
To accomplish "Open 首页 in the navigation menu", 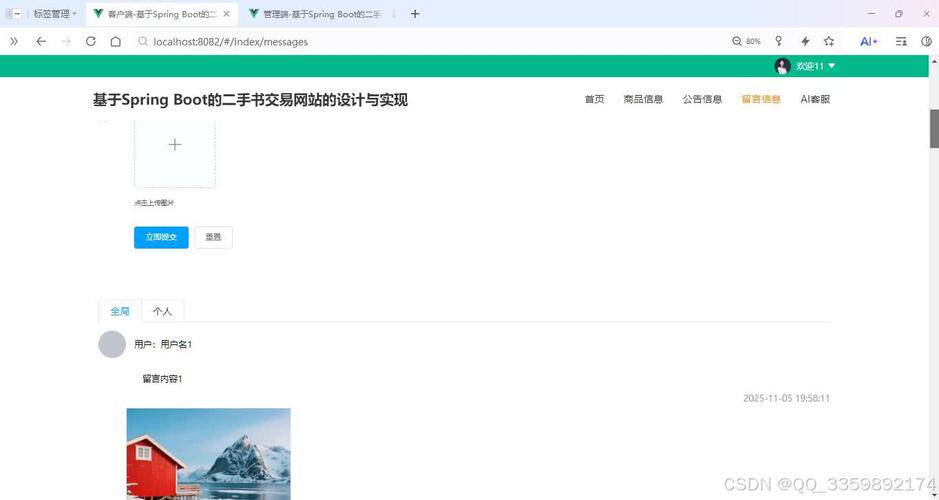I will point(594,99).
